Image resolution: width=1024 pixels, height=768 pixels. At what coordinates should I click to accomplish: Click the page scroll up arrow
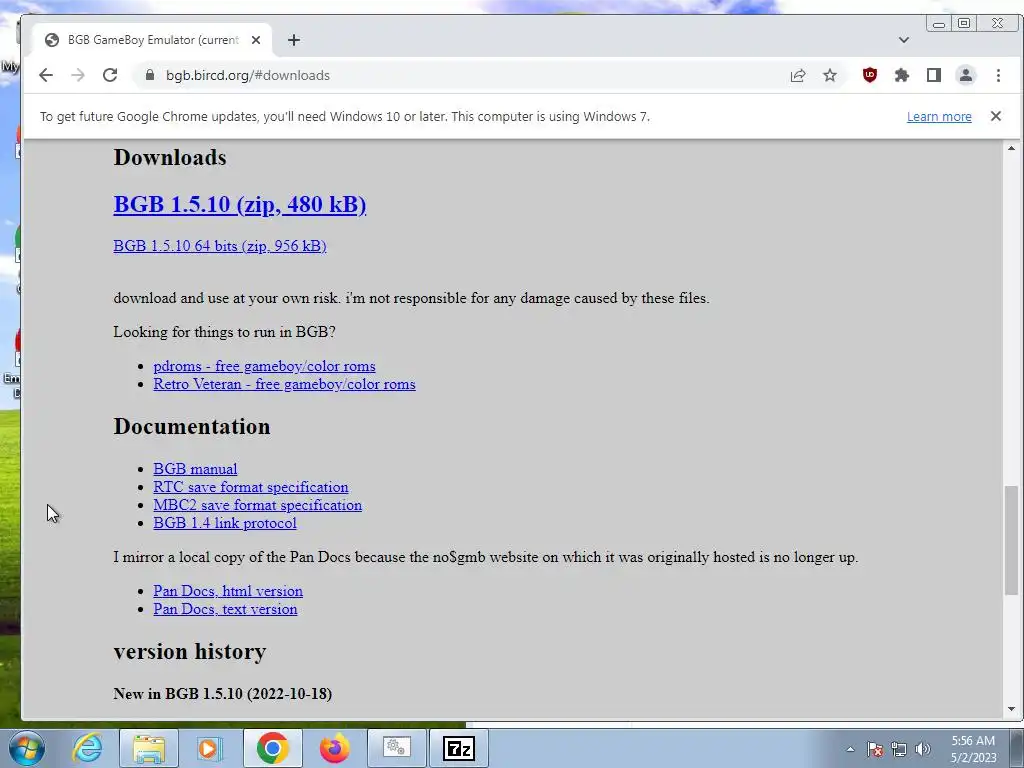tap(1011, 149)
